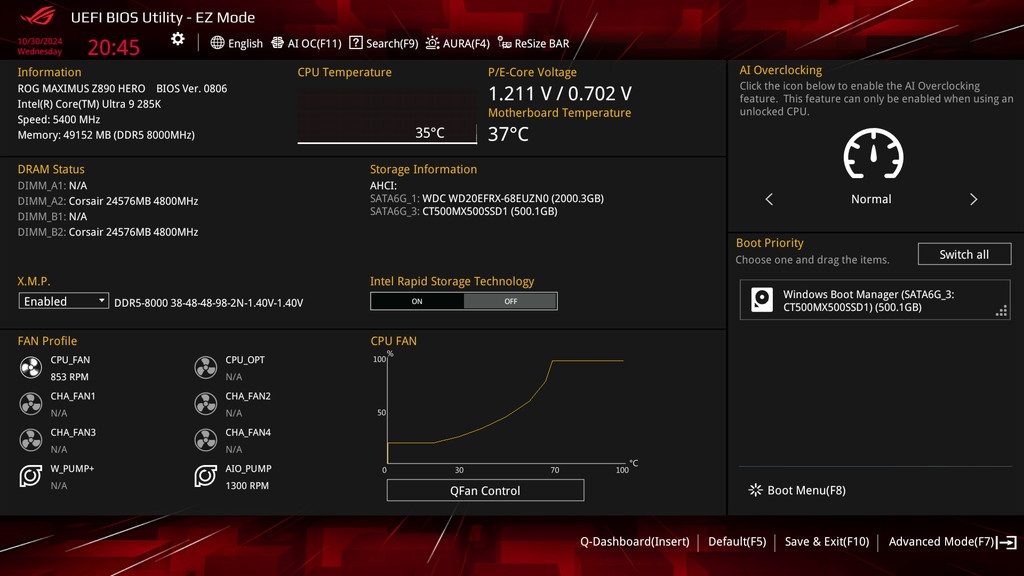The image size is (1024, 576).
Task: Click the CPU_FAN fan icon
Action: (31, 368)
